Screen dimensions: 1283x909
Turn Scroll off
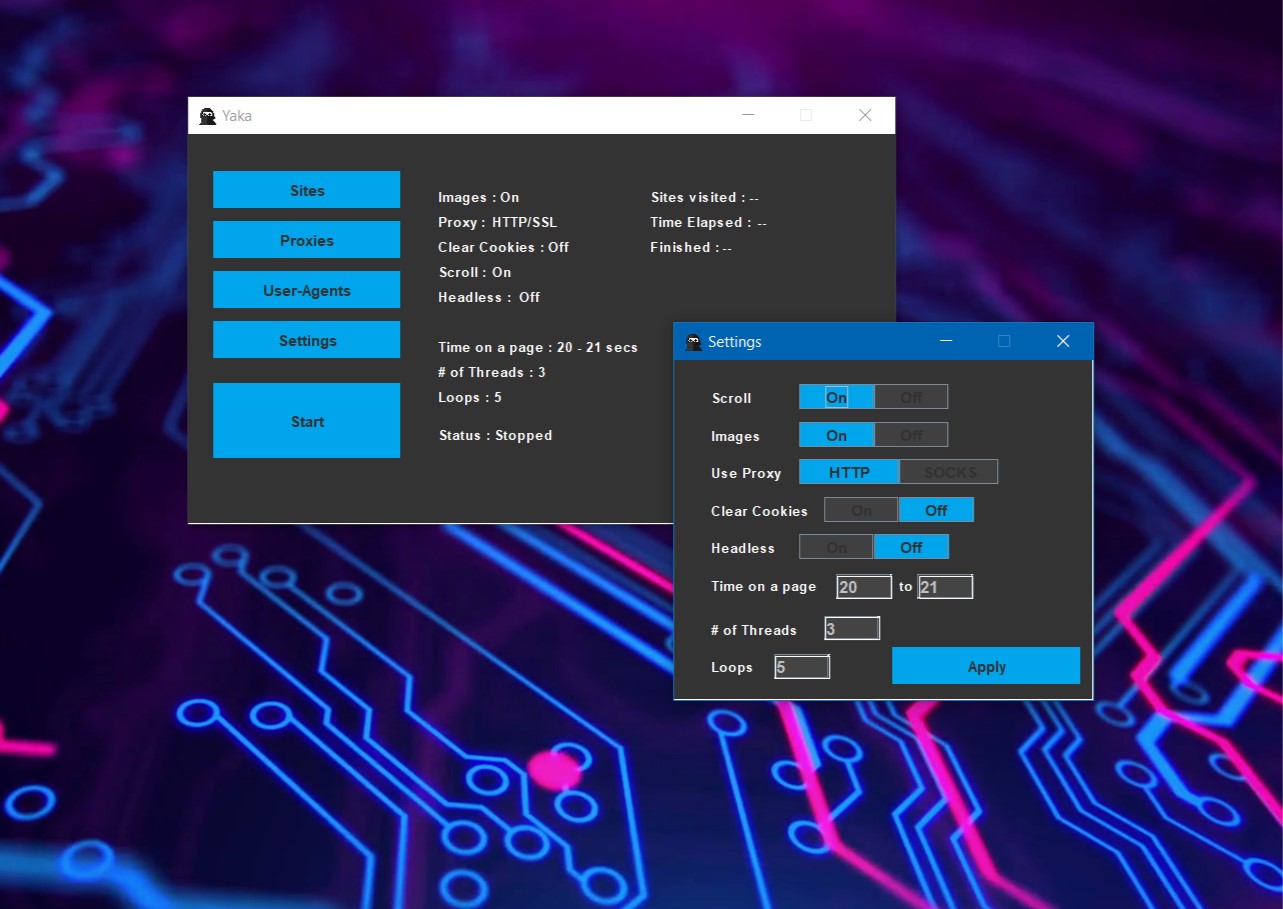(911, 398)
